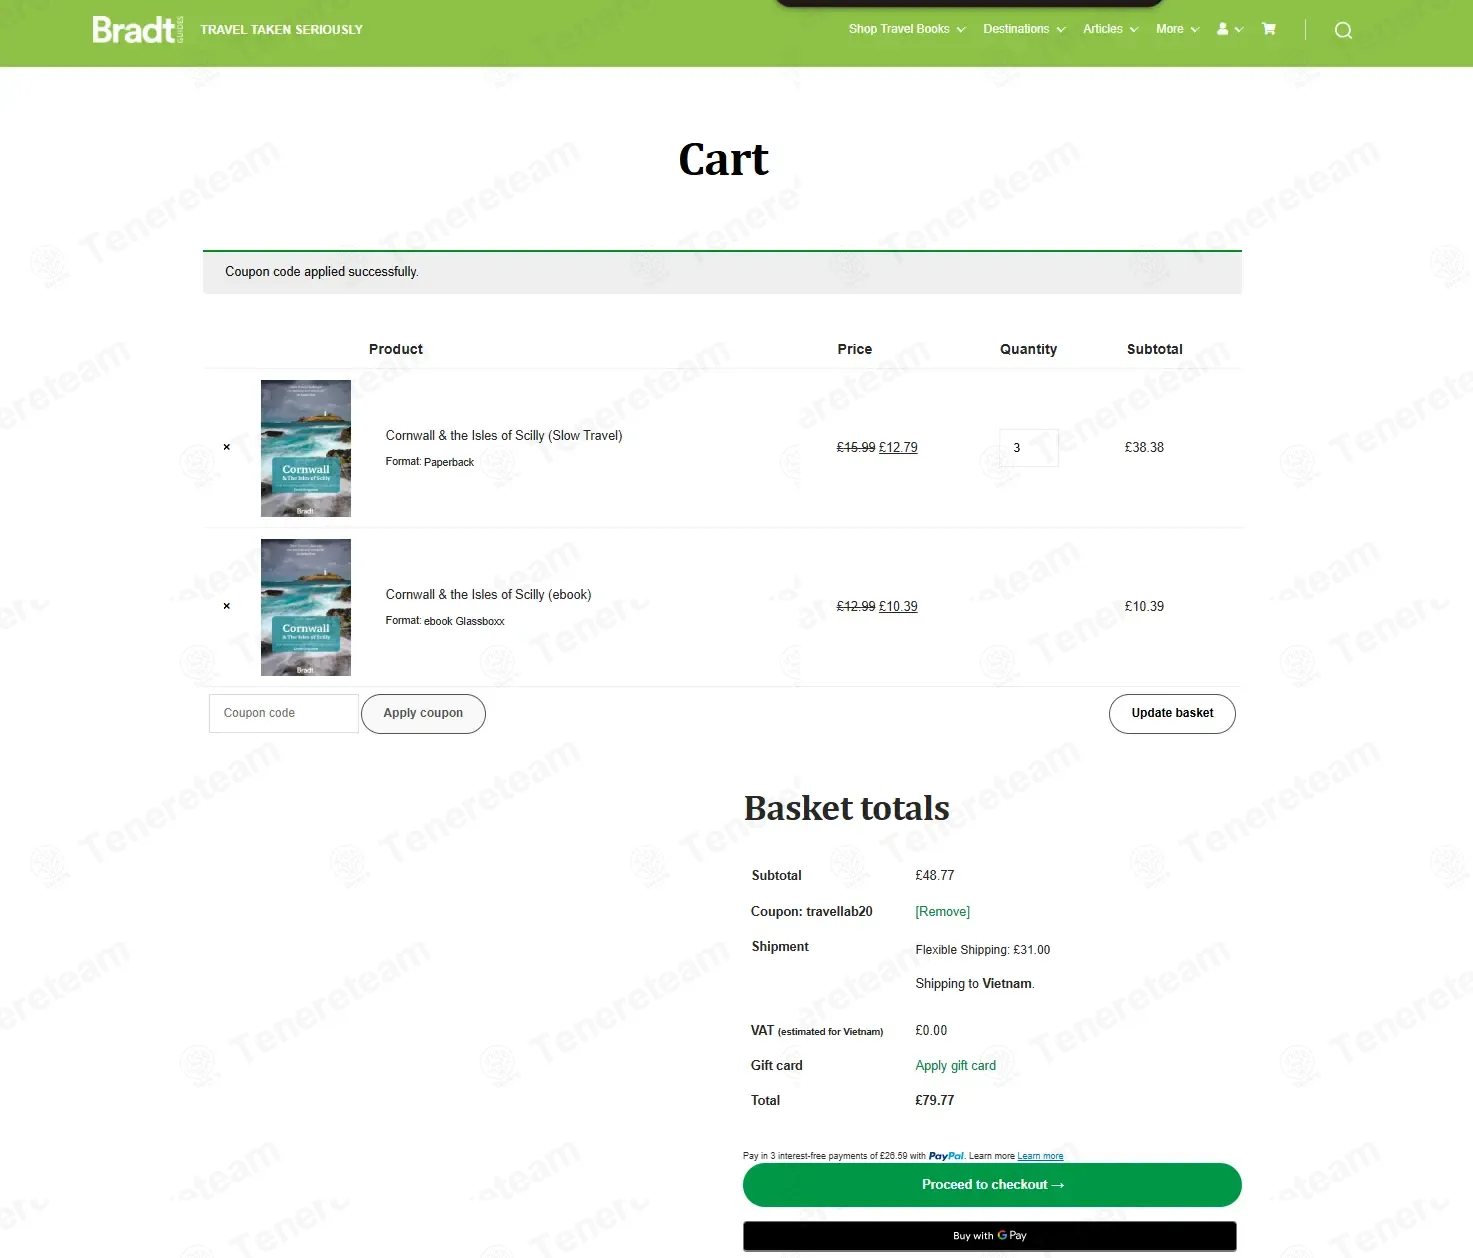Screen dimensions: 1473x1258
Task: Open Cornwall ebook cover thumbnail
Action: point(306,607)
